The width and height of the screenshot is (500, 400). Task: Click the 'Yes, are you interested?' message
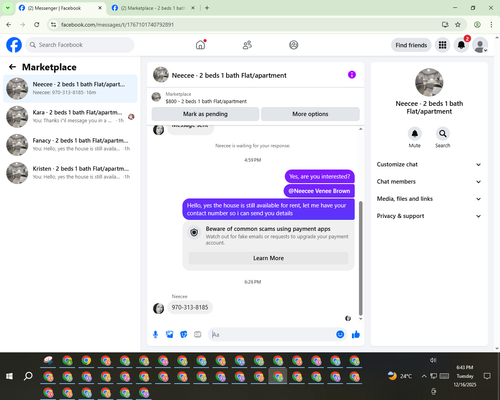point(320,176)
